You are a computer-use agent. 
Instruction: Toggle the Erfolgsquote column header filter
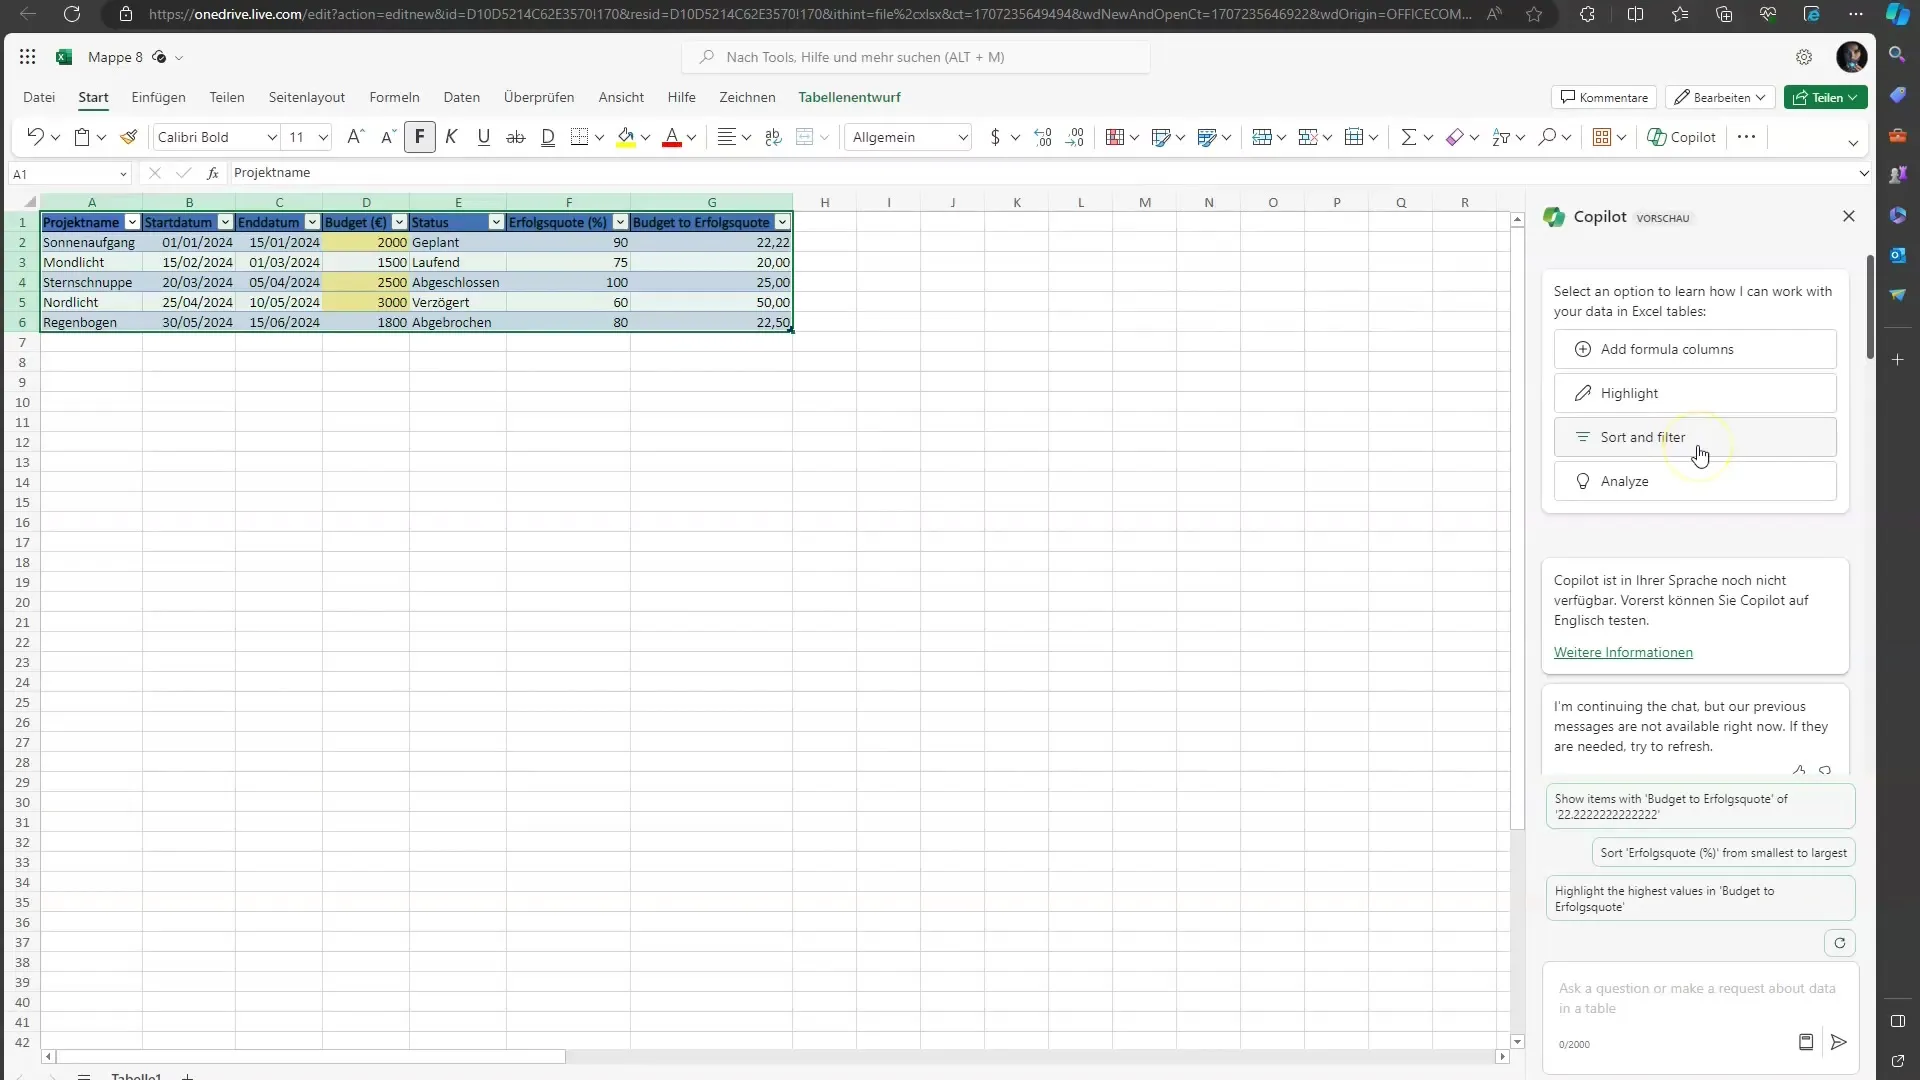620,222
